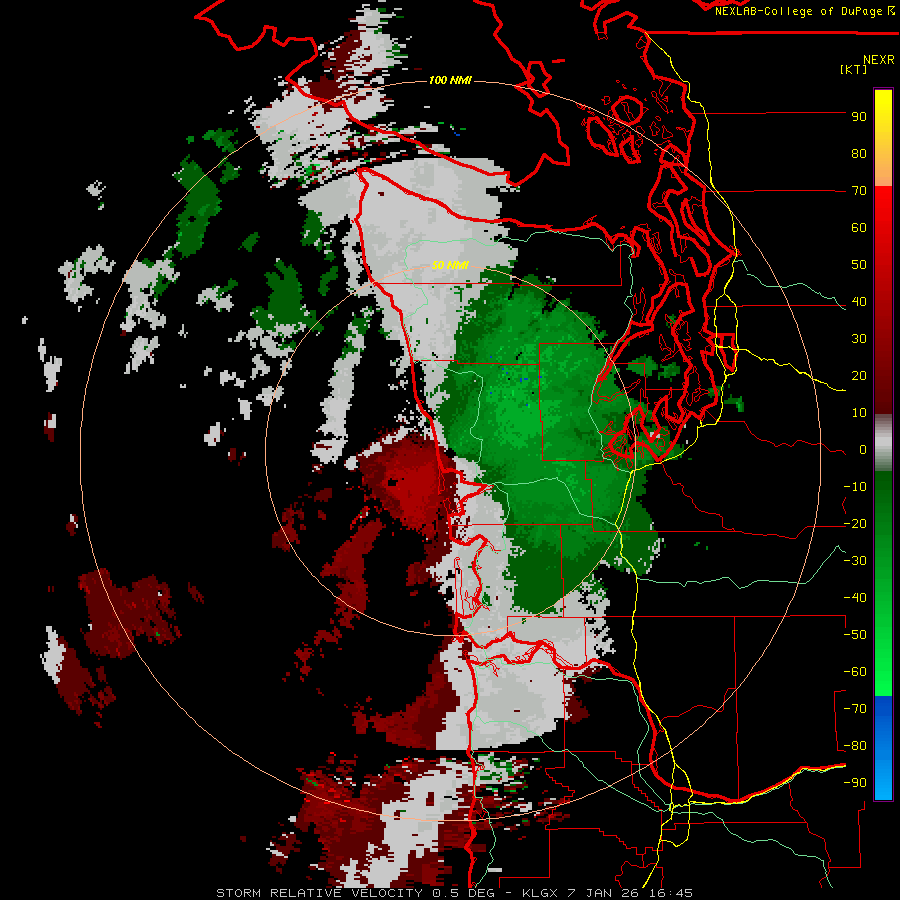The height and width of the screenshot is (900, 900).
Task: Click the 90 value on the velocity scale
Action: point(859,117)
